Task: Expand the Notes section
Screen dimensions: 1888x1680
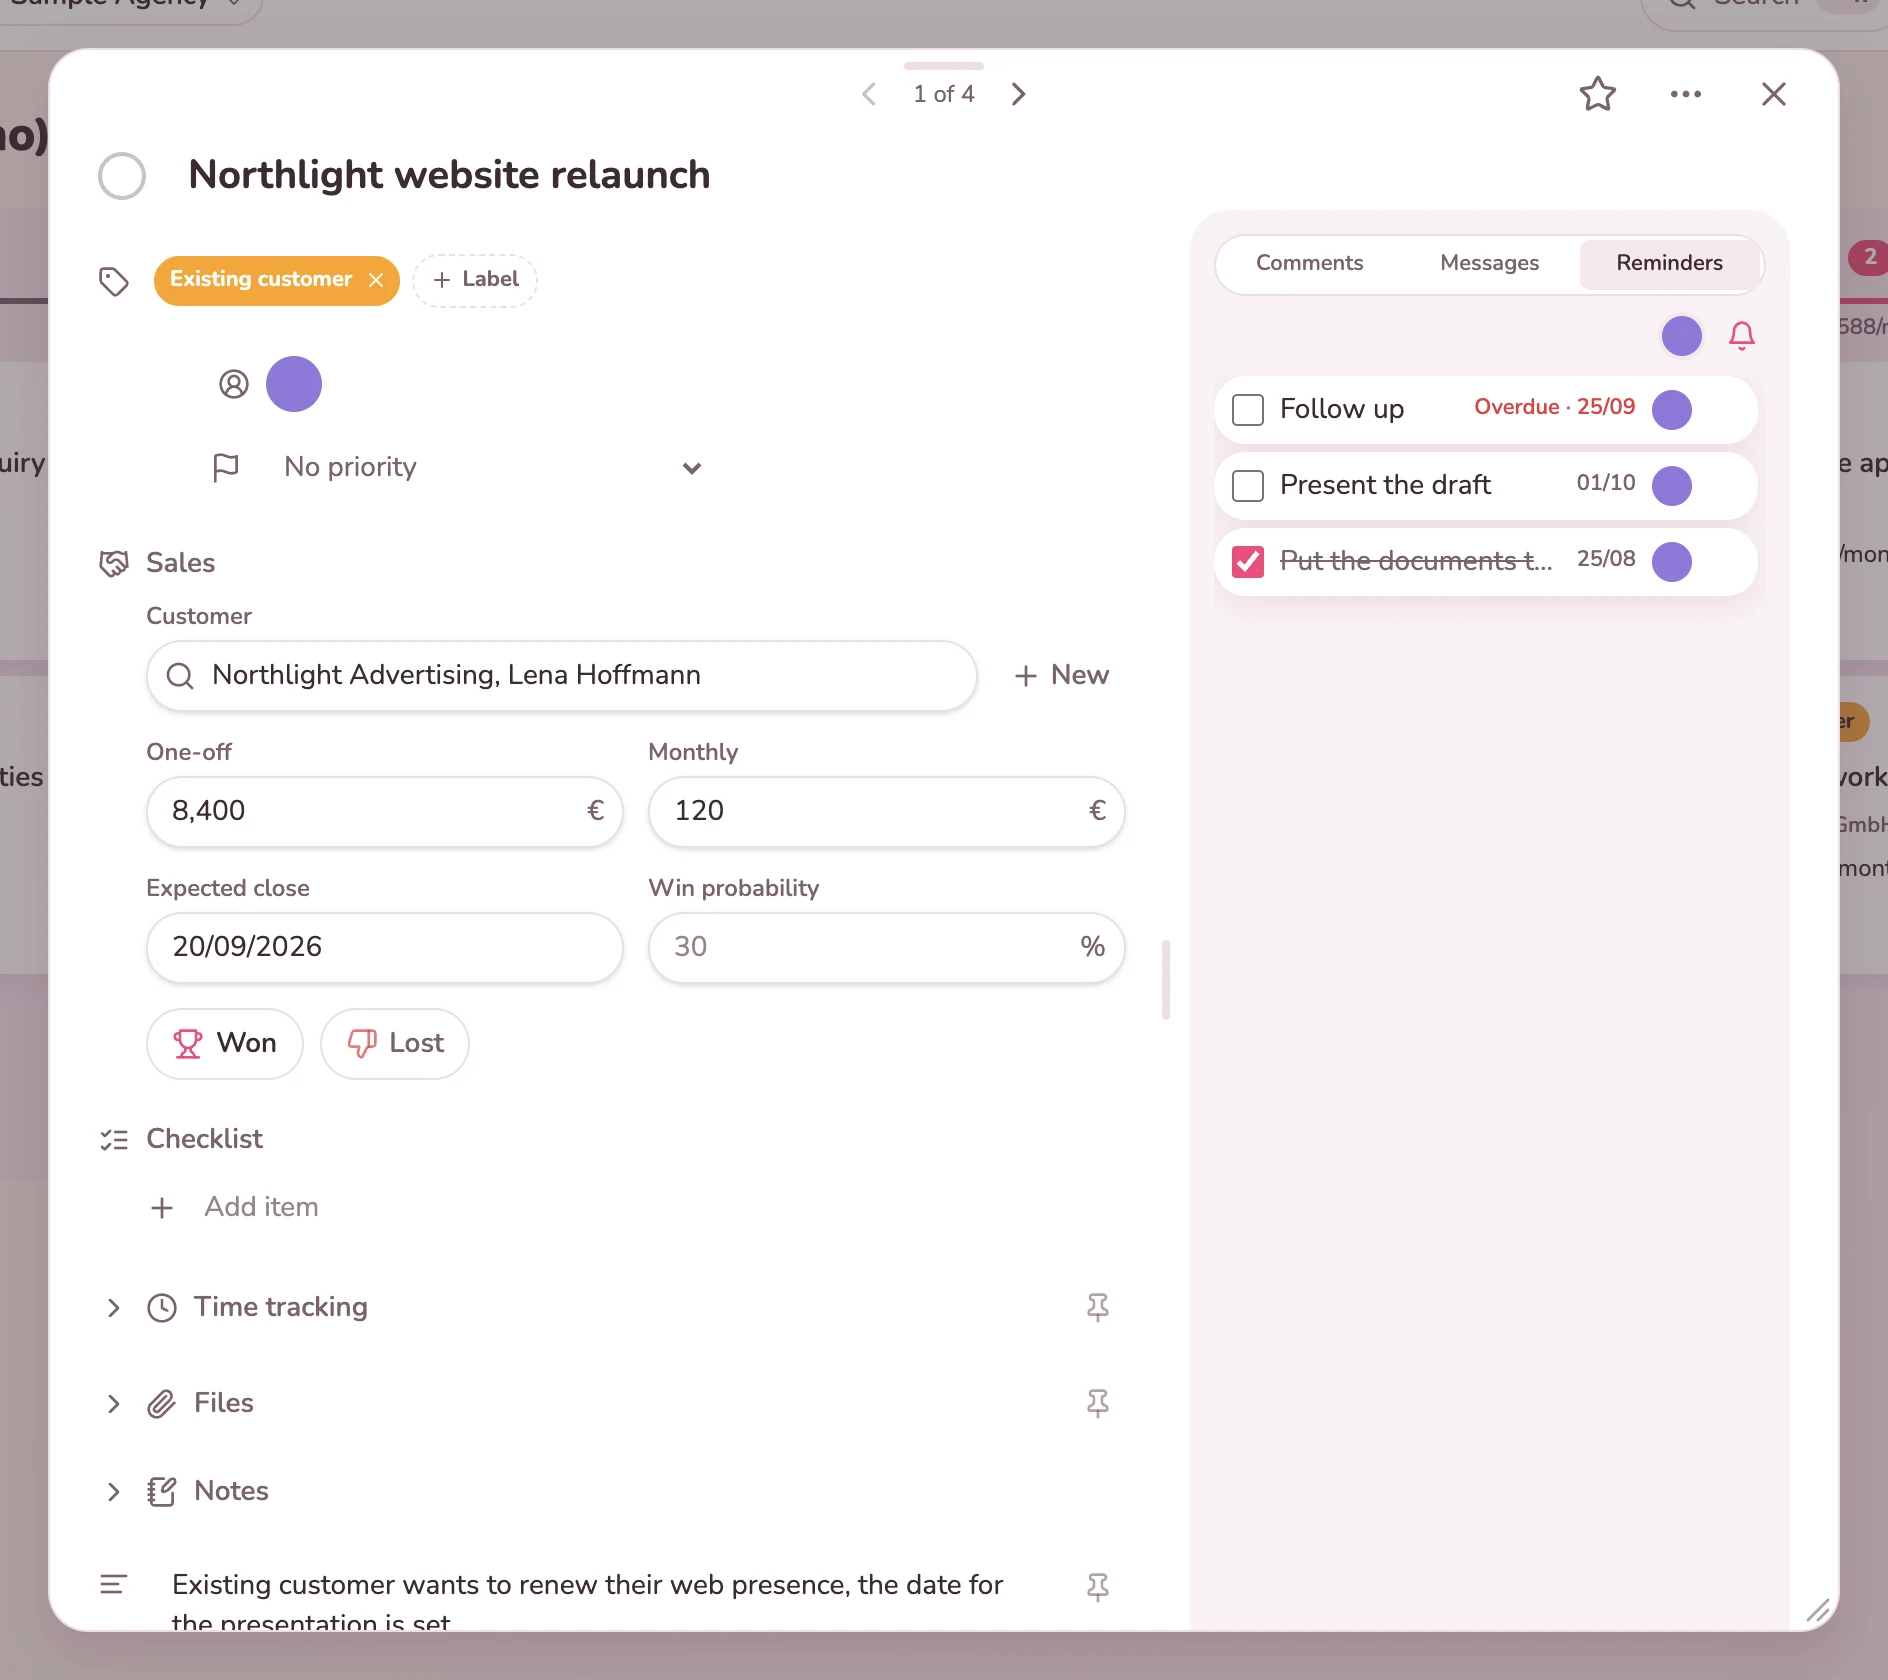Action: tap(113, 1492)
